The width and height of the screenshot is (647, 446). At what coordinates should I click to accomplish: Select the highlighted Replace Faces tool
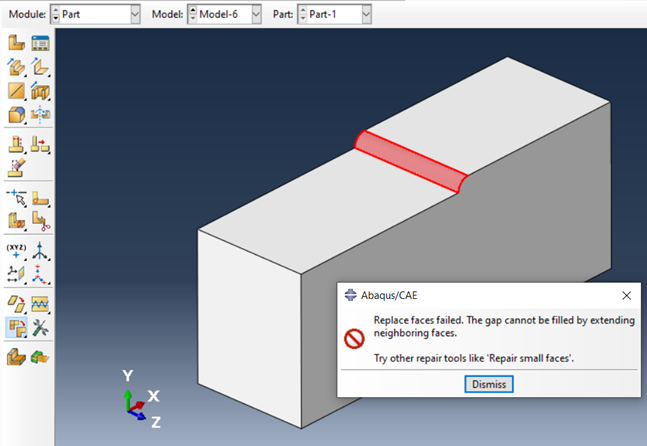[17, 328]
